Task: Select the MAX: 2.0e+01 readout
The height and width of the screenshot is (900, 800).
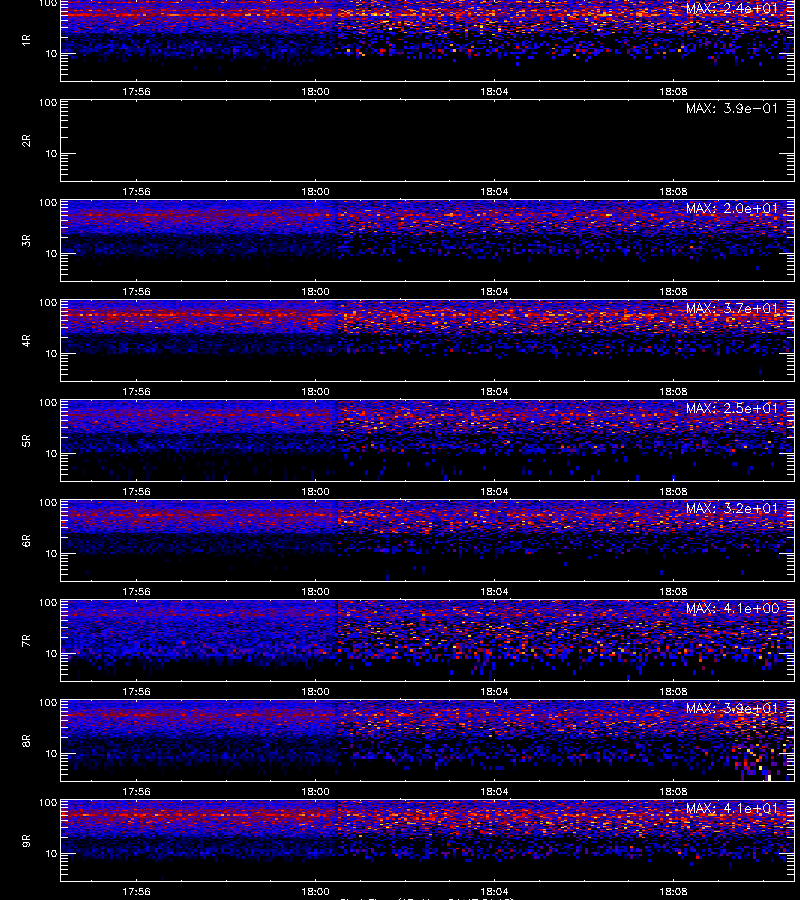Action: coord(732,208)
